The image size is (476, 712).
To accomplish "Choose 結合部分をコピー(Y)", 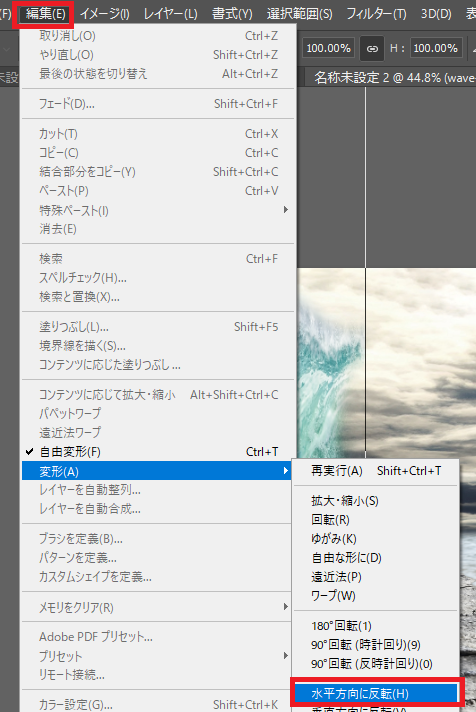I will click(159, 172).
